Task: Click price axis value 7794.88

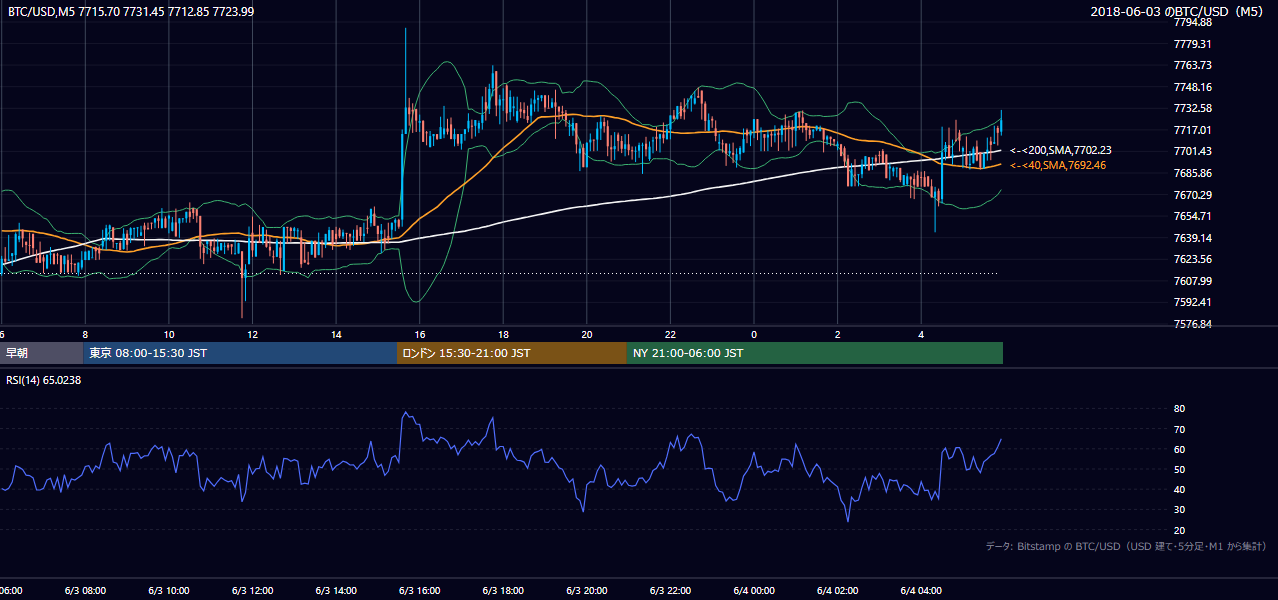Action: click(x=1193, y=22)
